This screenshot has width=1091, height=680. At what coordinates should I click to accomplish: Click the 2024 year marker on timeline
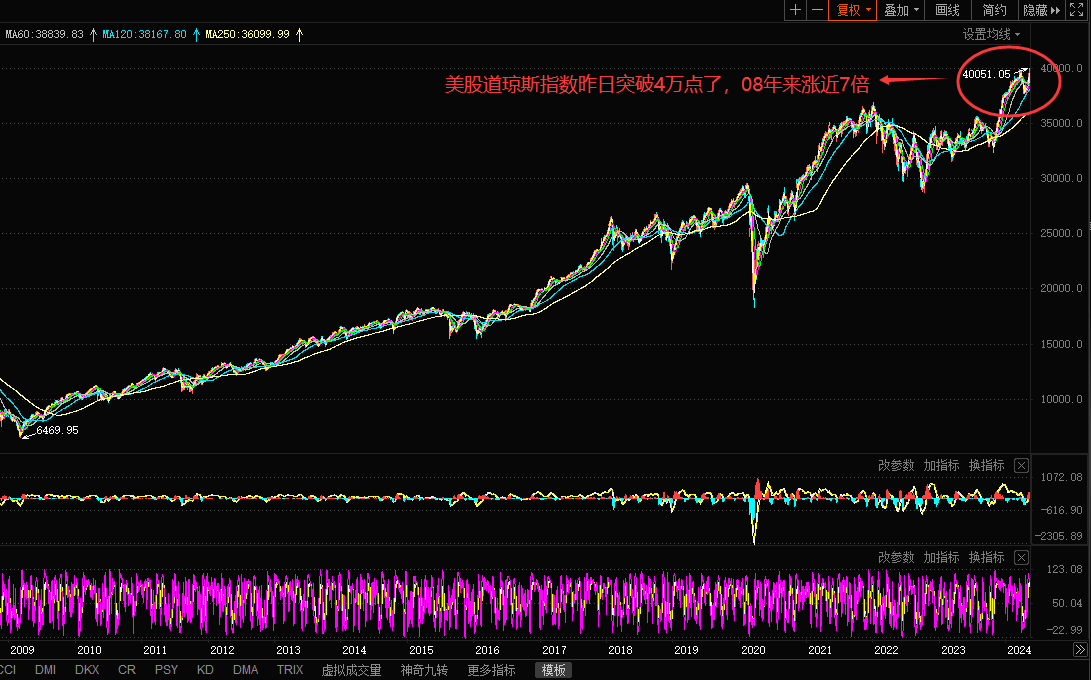pos(1019,650)
